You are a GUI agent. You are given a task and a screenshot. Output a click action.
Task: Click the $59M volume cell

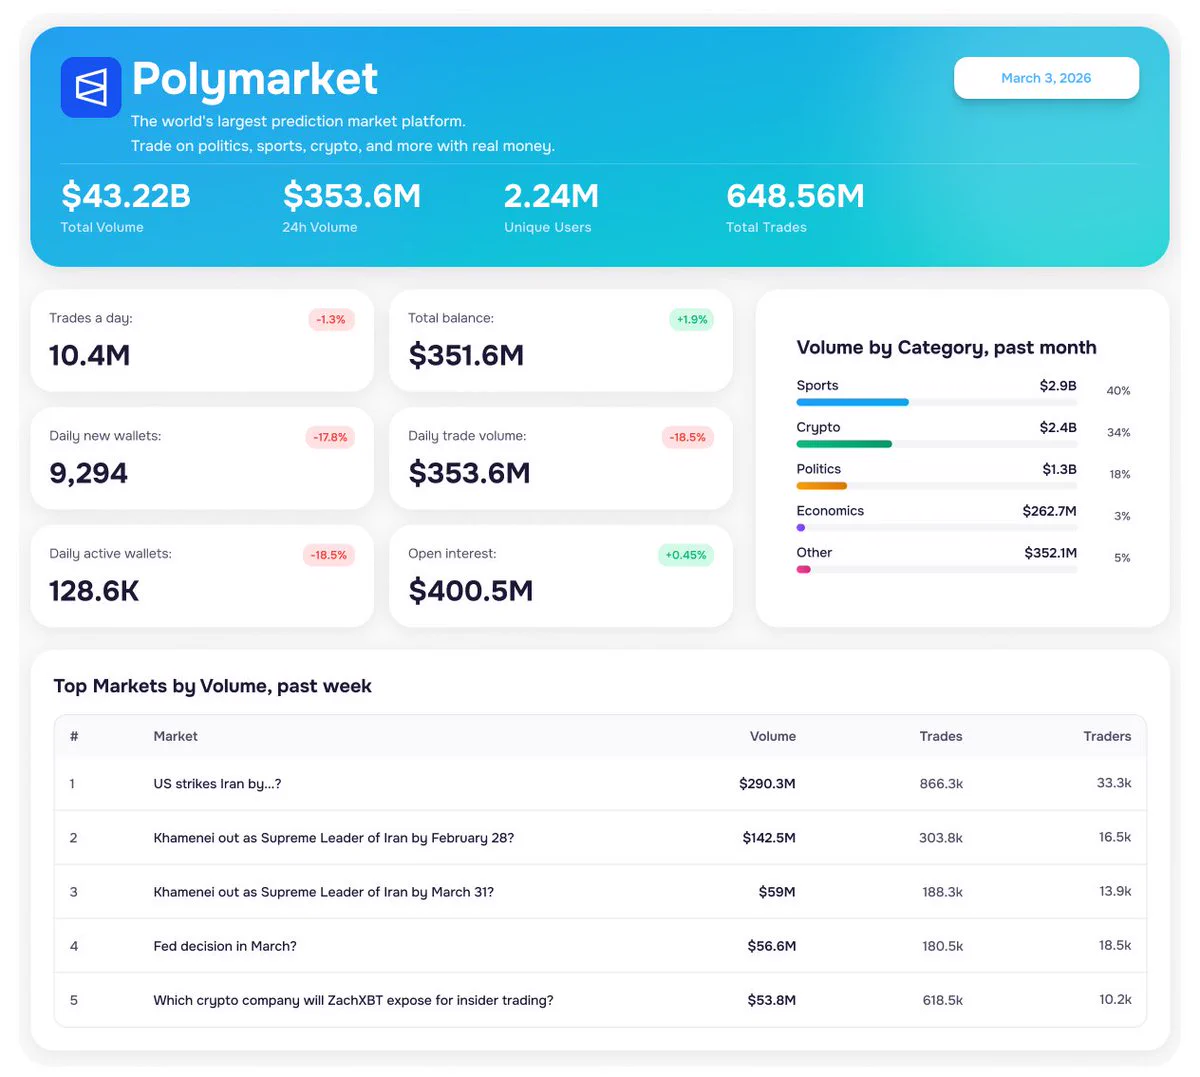777,892
